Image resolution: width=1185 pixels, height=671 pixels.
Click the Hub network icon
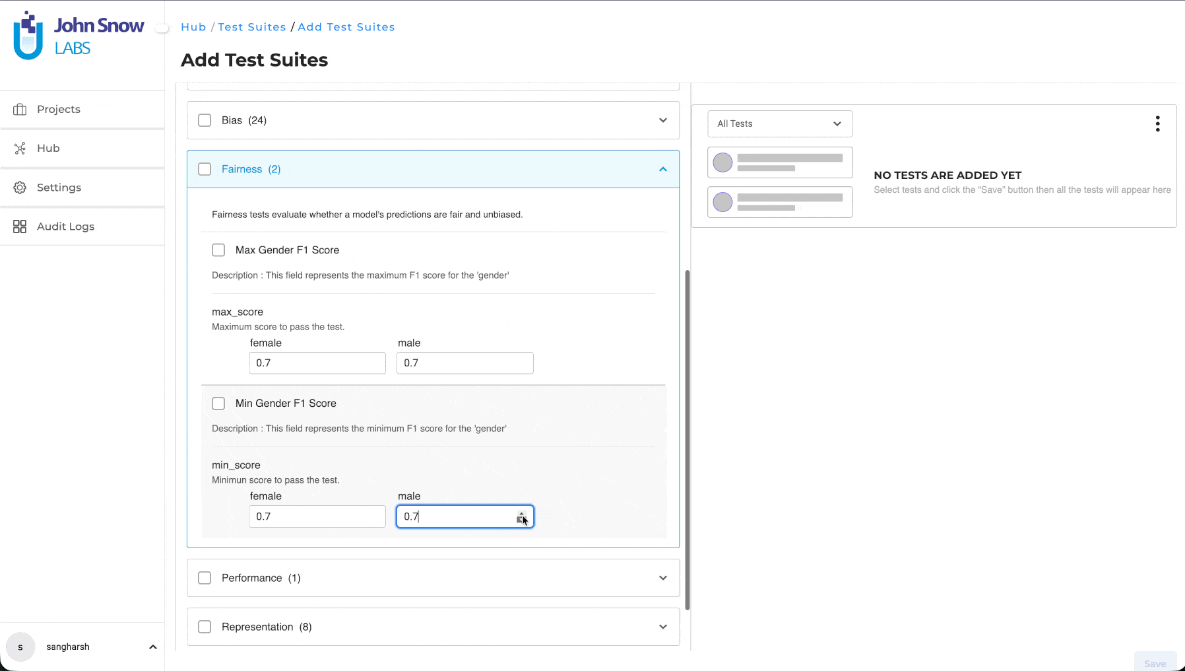[20, 149]
